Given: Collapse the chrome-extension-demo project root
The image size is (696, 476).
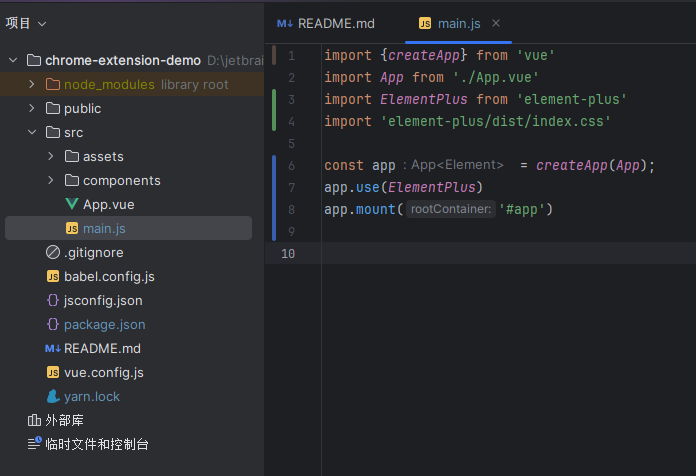Looking at the screenshot, I should tap(13, 60).
